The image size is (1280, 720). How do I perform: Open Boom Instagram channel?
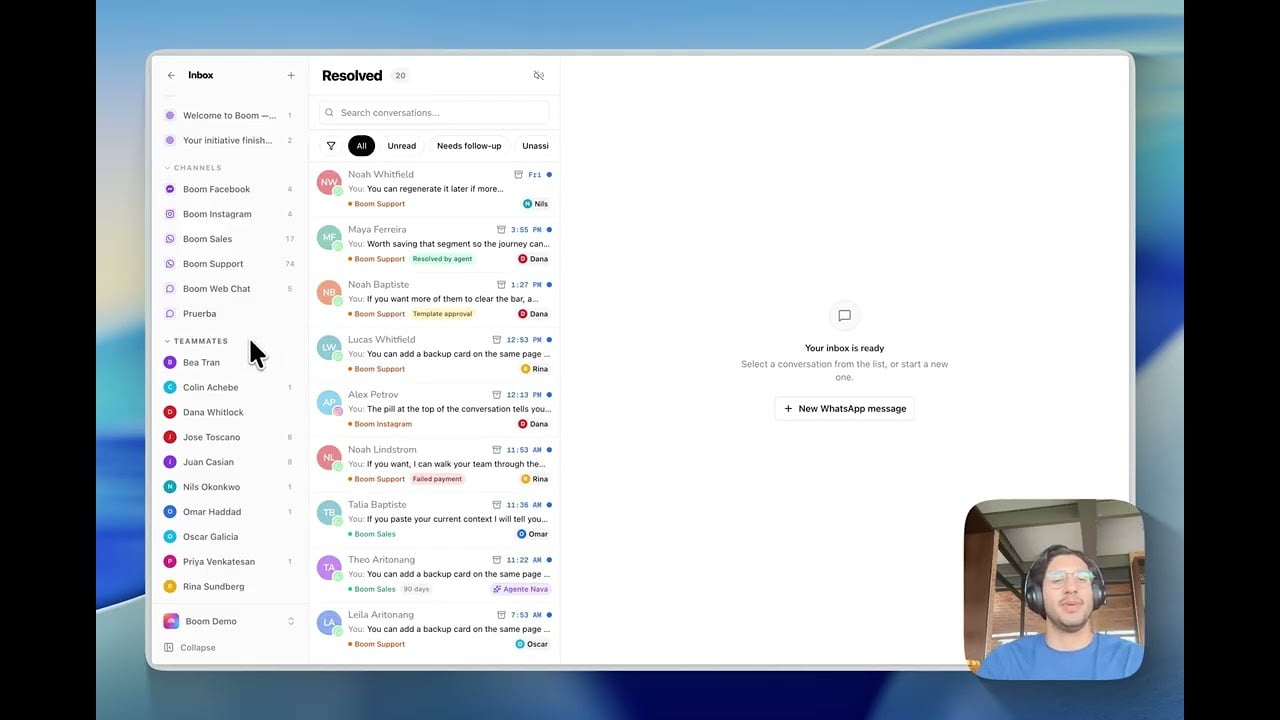pyautogui.click(x=229, y=214)
